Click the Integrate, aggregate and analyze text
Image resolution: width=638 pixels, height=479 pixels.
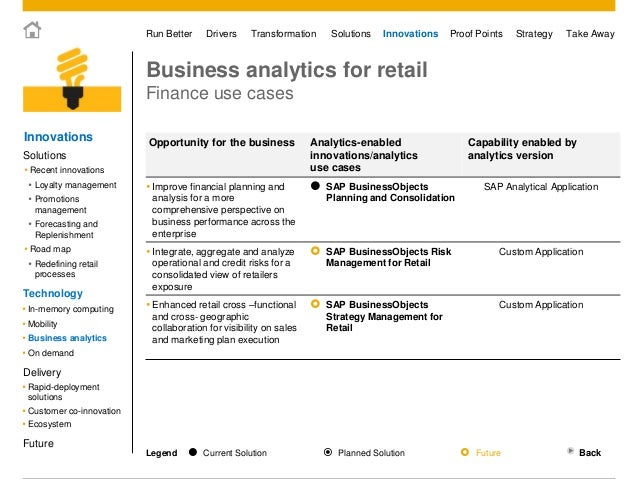pyautogui.click(x=223, y=269)
